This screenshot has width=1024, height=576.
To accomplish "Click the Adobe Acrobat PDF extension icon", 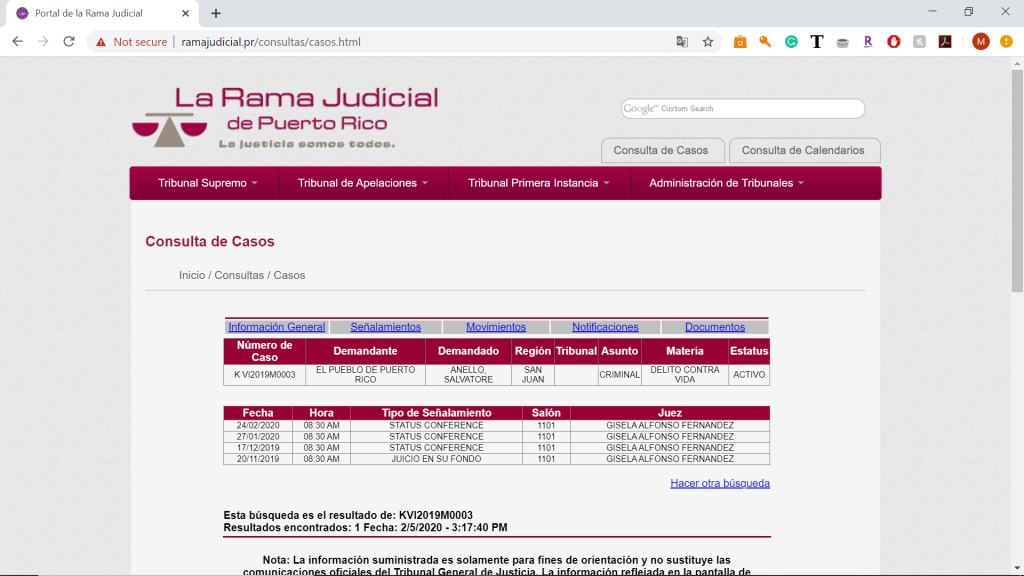I will click(944, 42).
